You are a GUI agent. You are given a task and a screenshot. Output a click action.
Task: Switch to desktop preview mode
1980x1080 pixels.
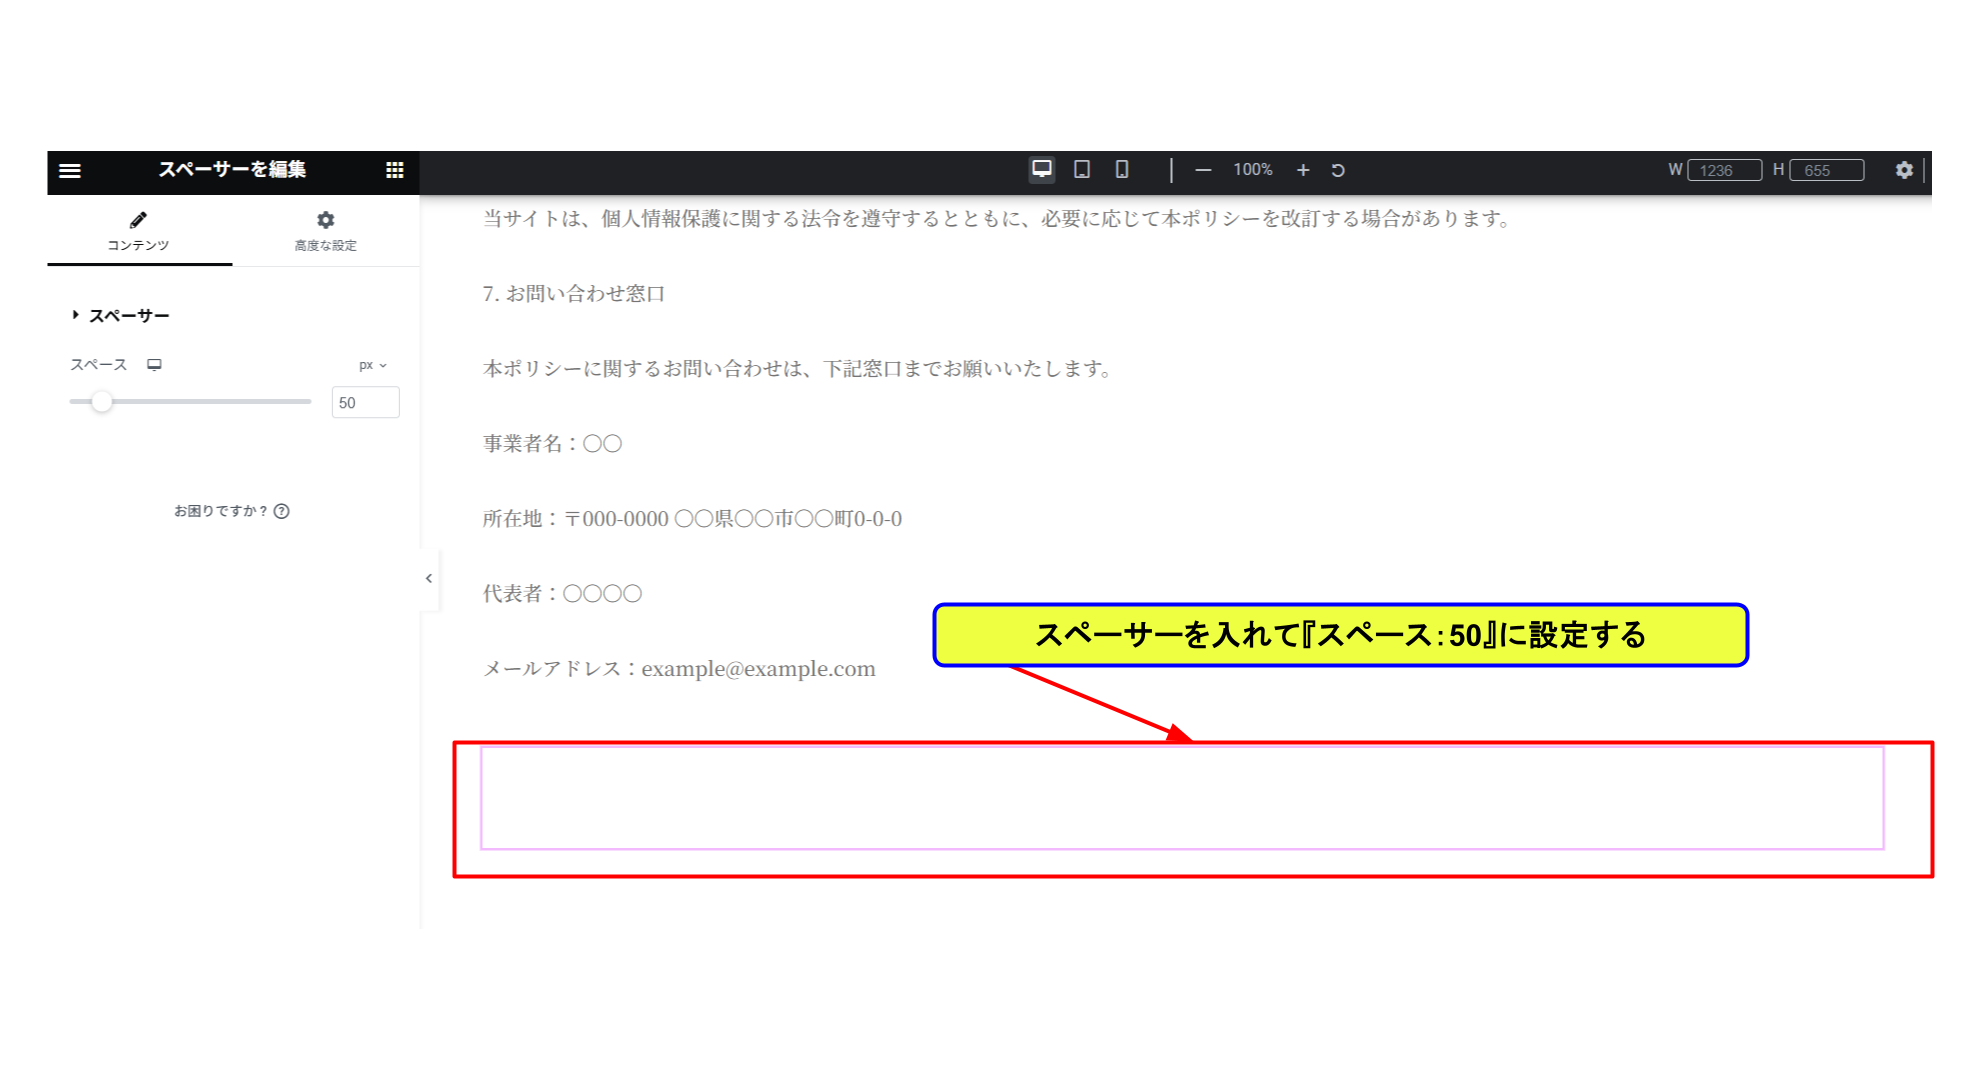point(1042,170)
